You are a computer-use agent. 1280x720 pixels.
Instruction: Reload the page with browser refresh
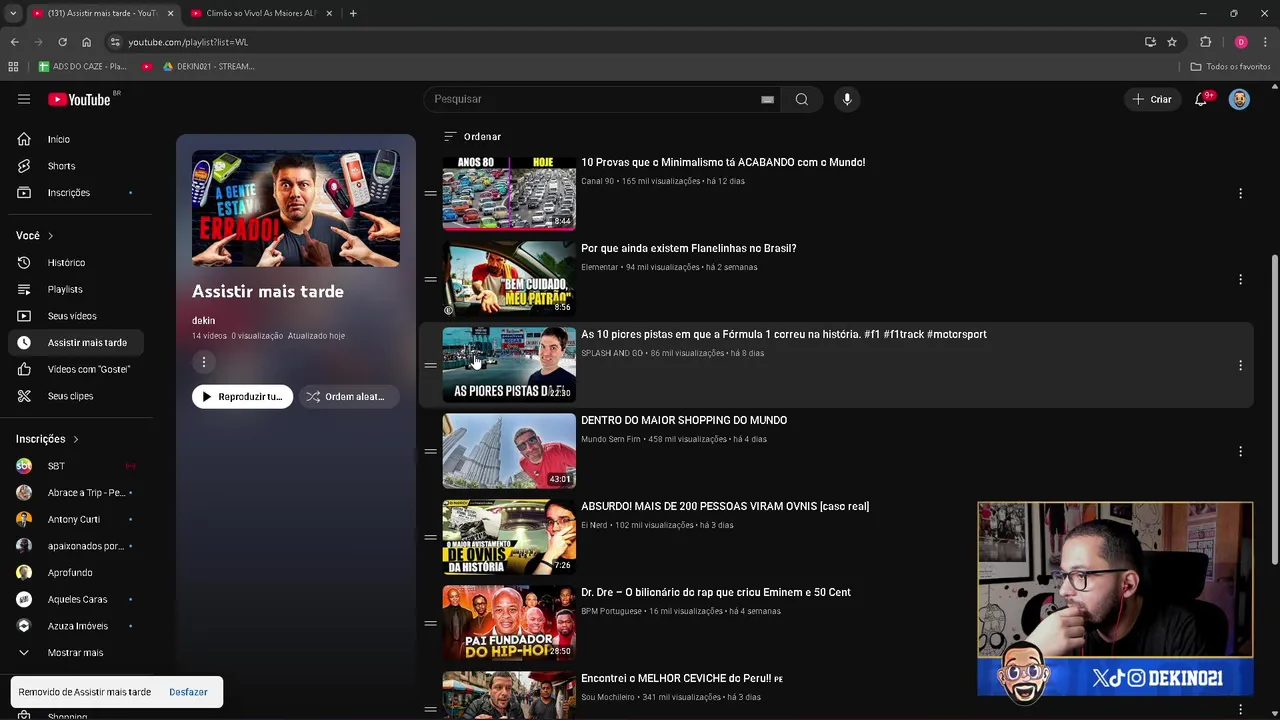tap(62, 42)
